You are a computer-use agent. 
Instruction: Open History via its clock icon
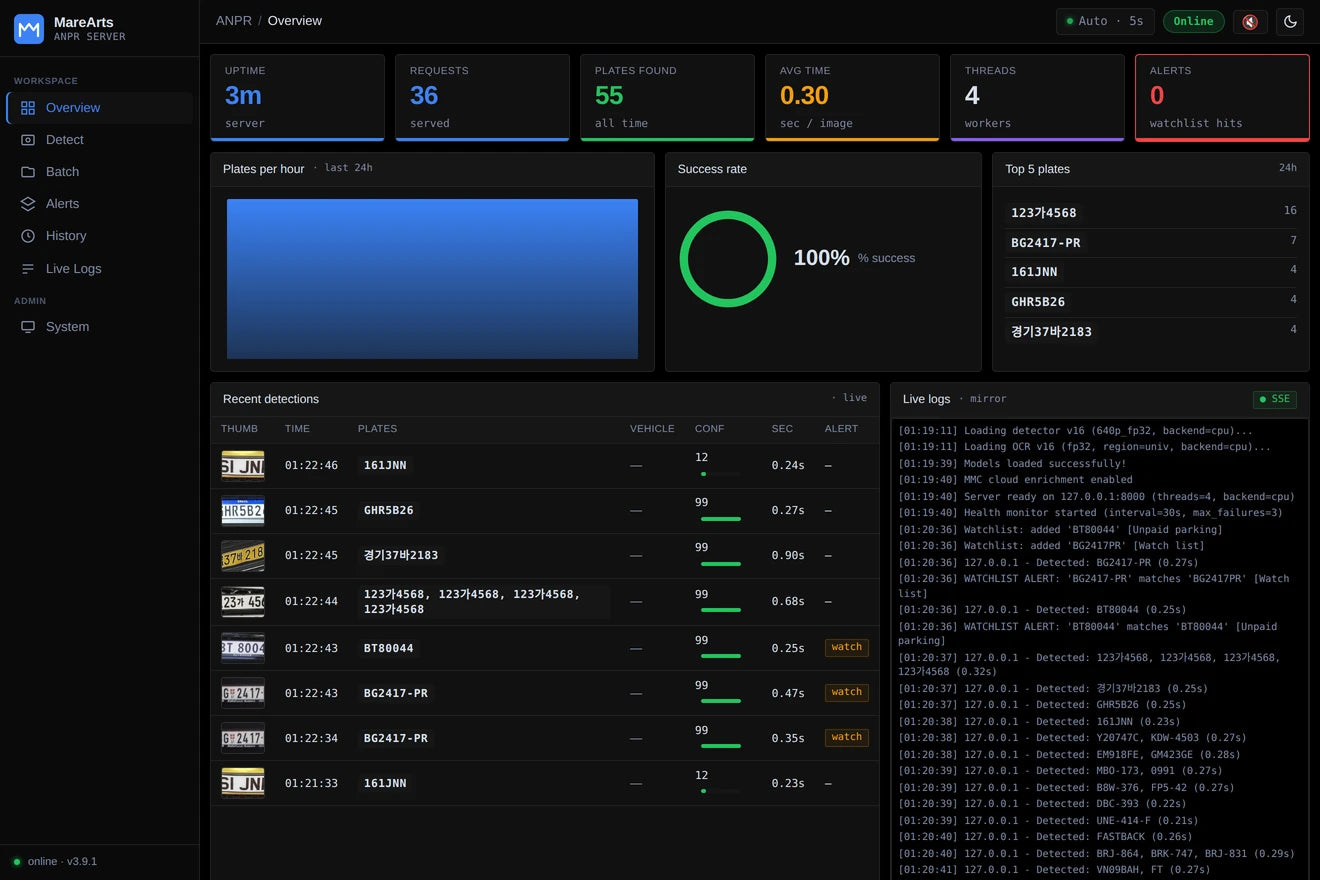28,236
